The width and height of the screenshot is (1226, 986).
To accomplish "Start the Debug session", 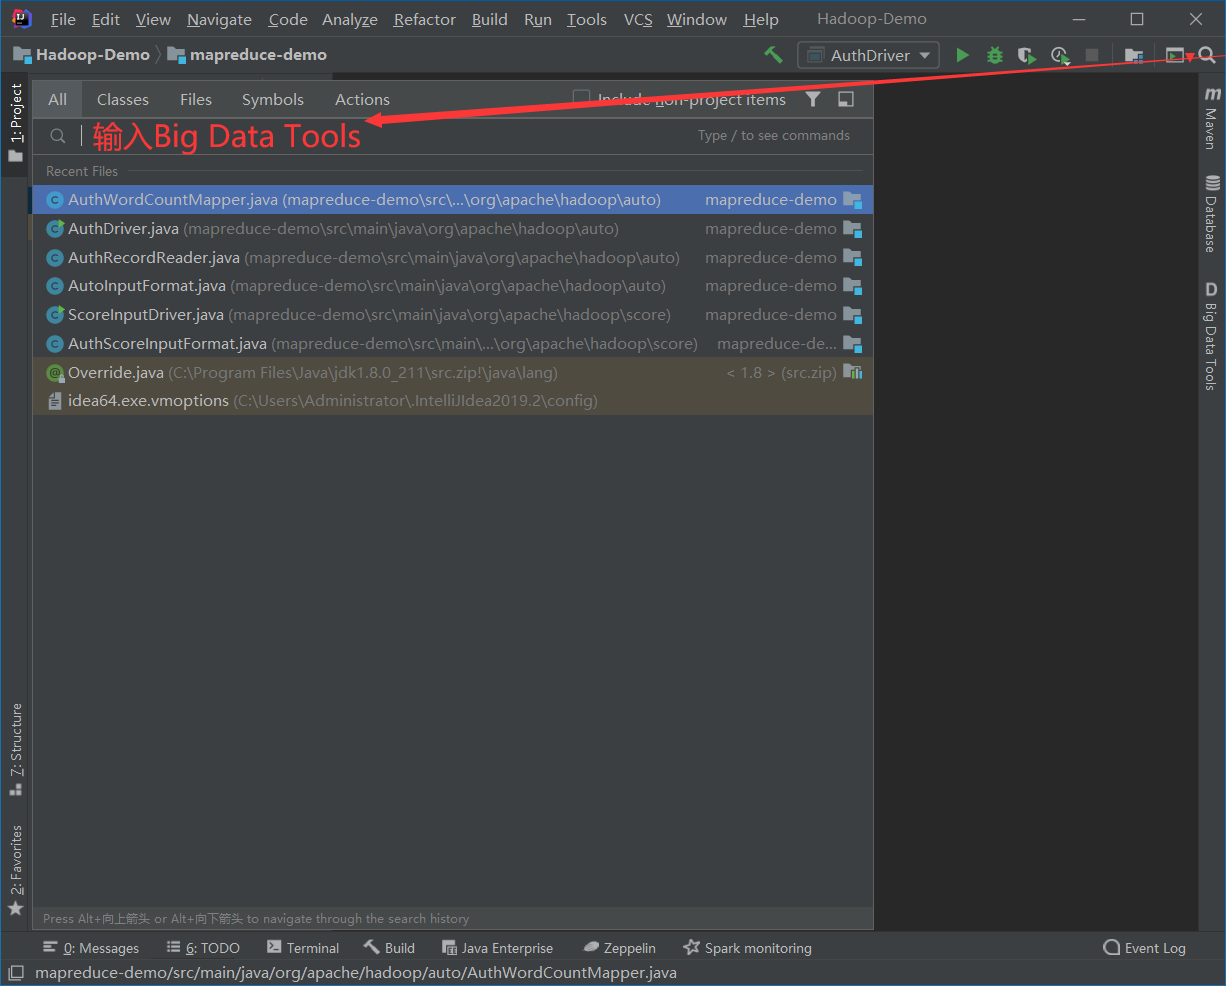I will point(994,55).
